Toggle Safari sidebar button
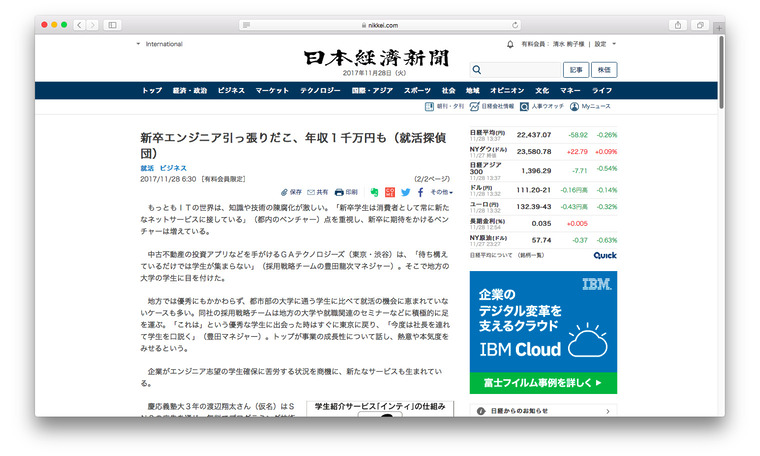The image size is (760, 456). (111, 24)
